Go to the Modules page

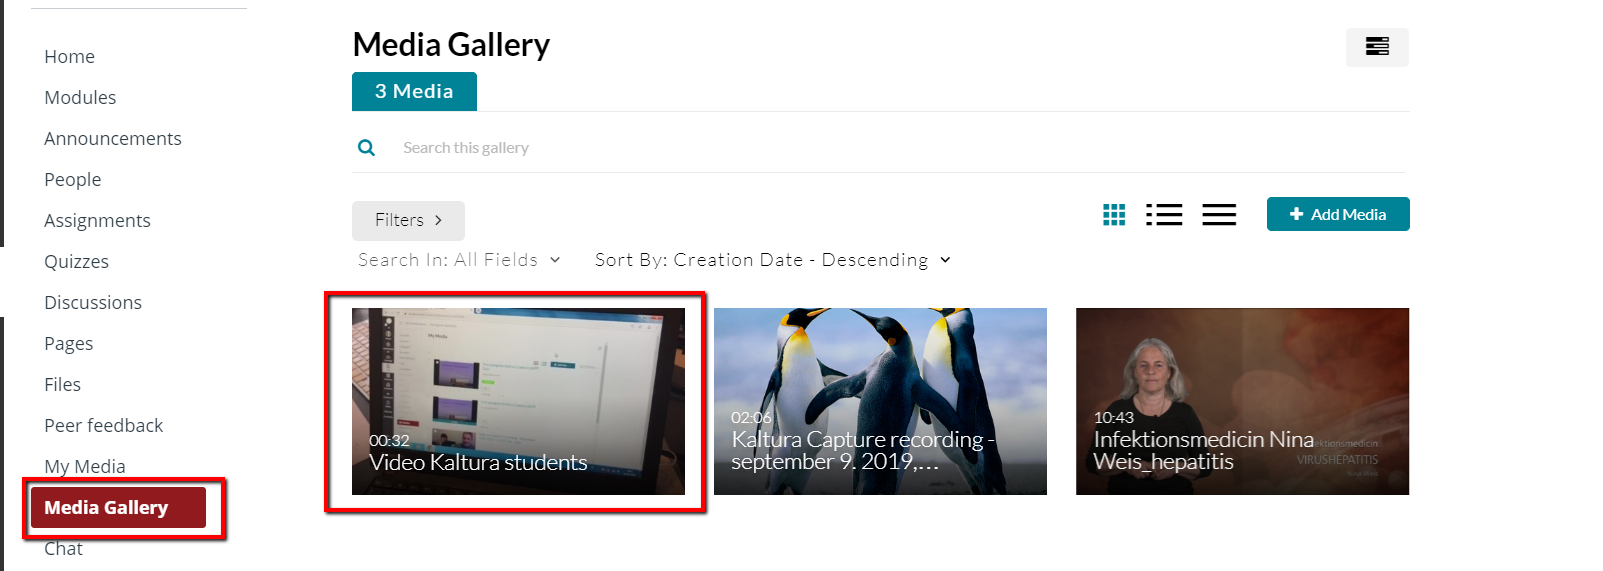pos(80,97)
